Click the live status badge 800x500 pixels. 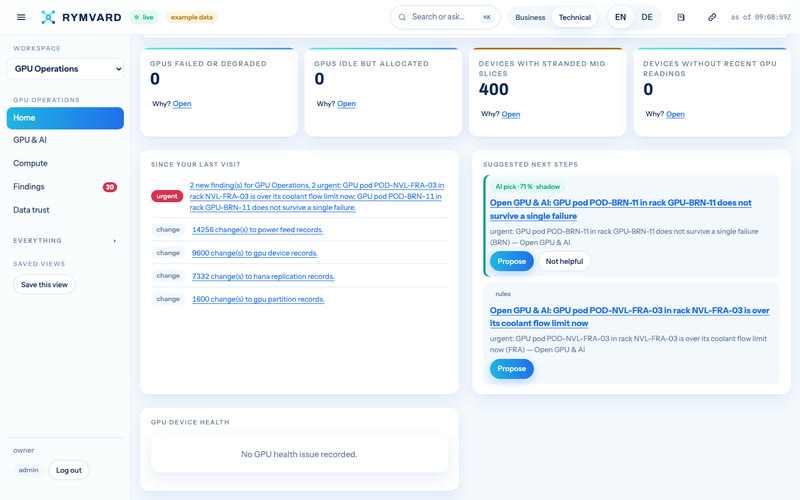pyautogui.click(x=144, y=17)
